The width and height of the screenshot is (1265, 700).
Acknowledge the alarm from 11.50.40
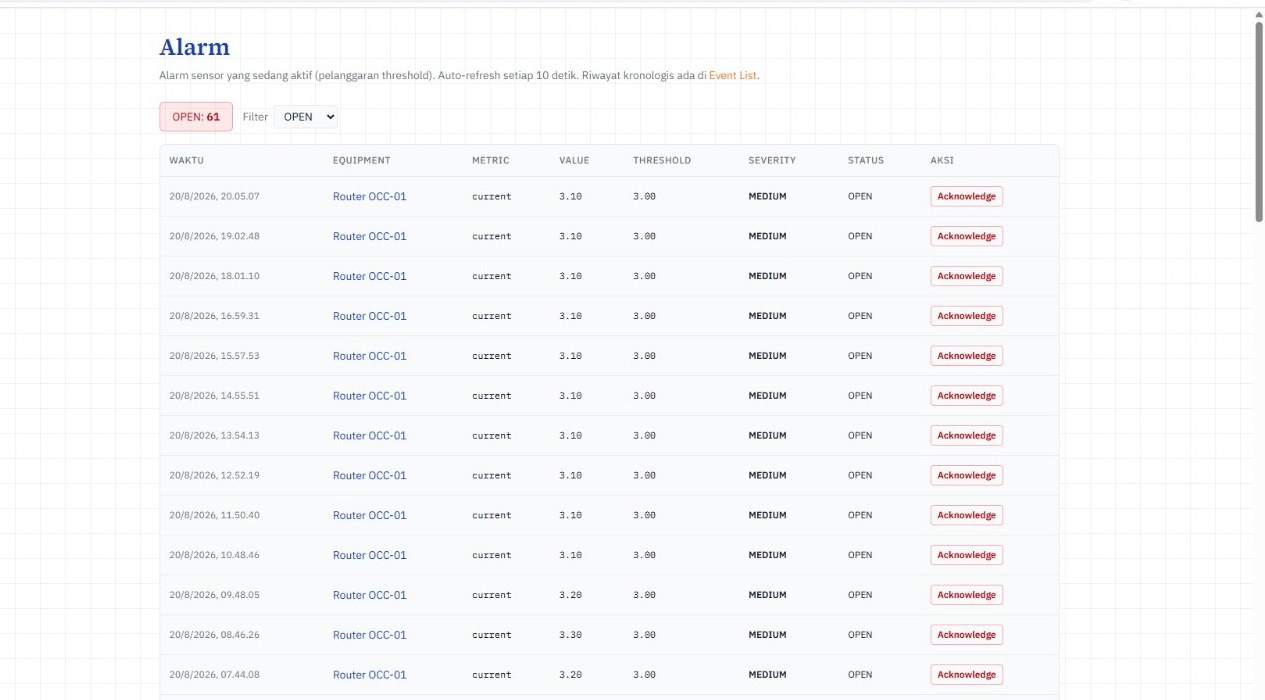tap(966, 515)
